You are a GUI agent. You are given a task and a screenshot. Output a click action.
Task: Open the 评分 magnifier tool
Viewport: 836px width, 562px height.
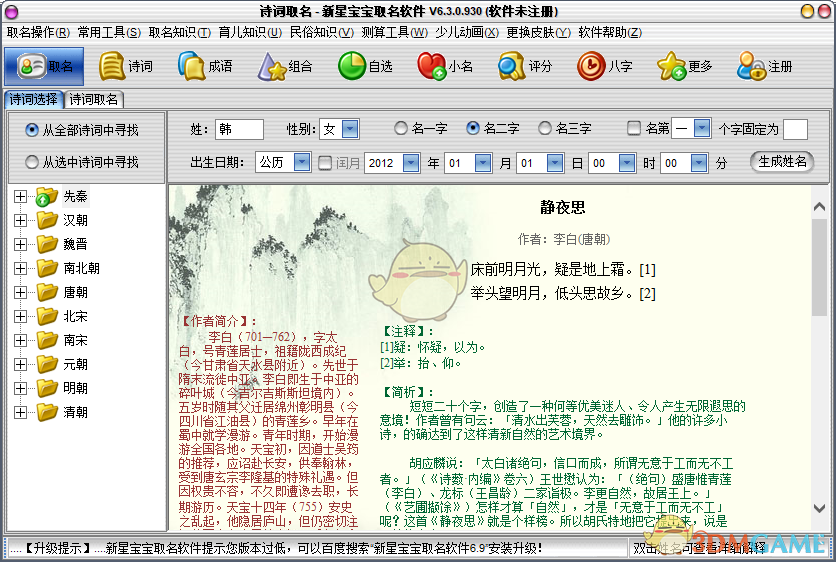[x=525, y=66]
